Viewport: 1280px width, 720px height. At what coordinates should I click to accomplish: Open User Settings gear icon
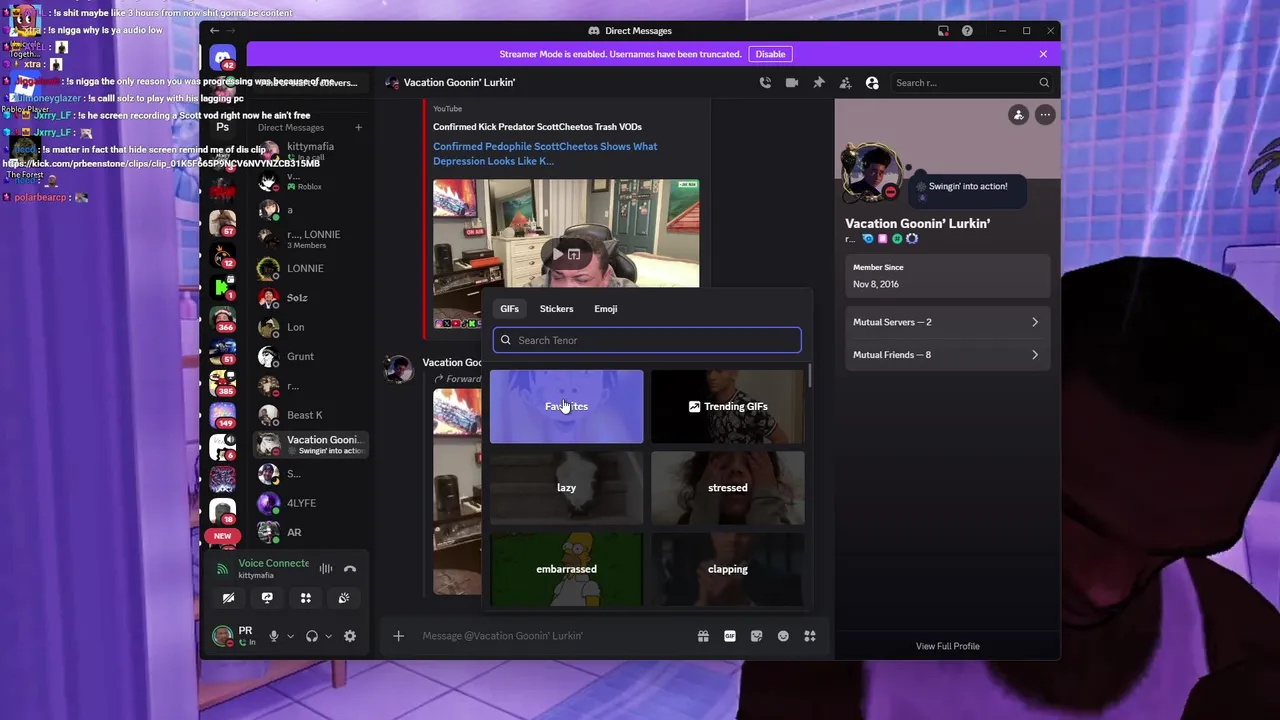(x=350, y=636)
